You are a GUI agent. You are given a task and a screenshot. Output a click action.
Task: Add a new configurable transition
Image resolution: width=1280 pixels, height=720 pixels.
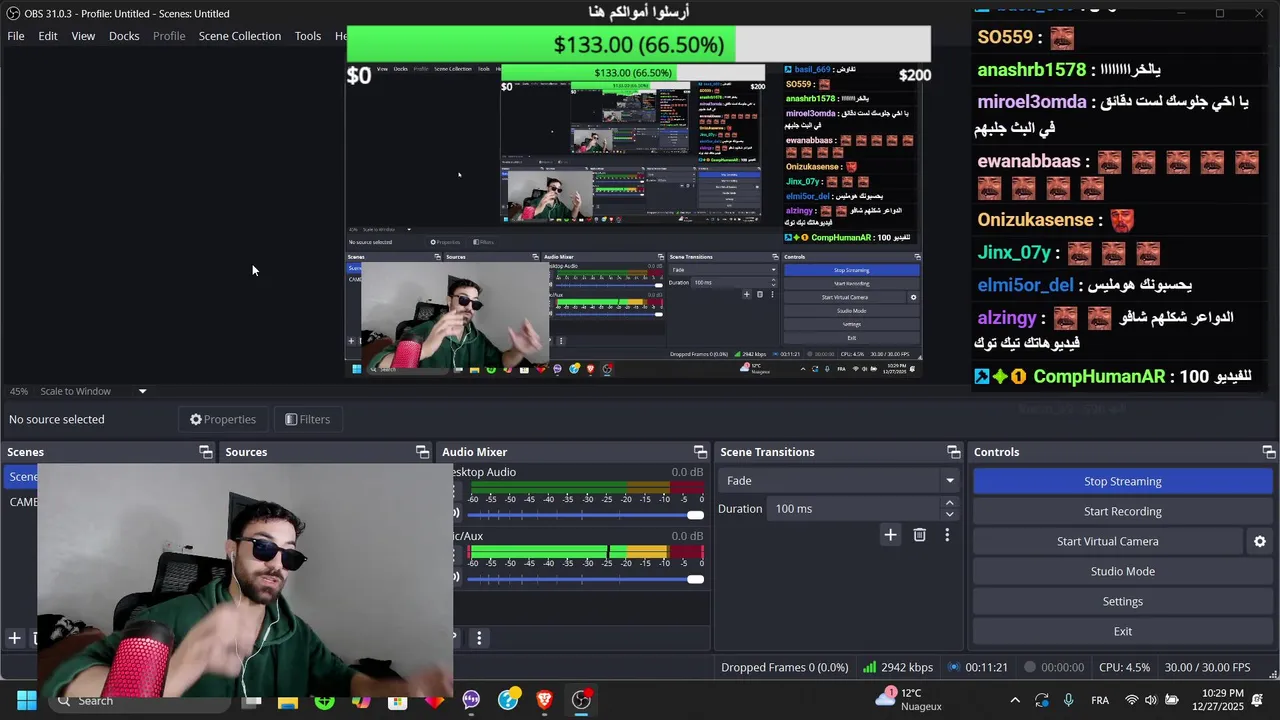890,535
